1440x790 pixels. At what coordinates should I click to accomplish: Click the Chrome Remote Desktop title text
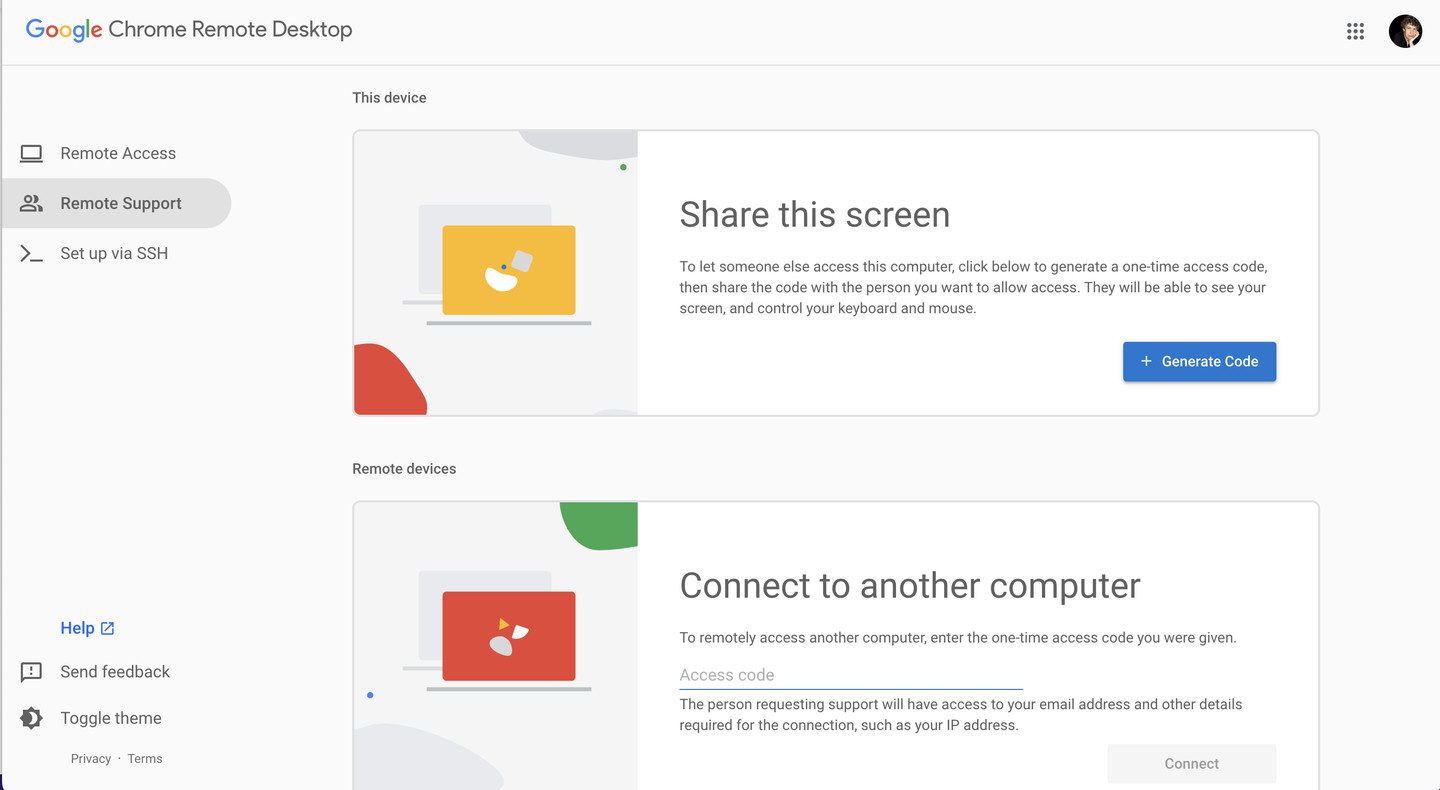click(230, 30)
